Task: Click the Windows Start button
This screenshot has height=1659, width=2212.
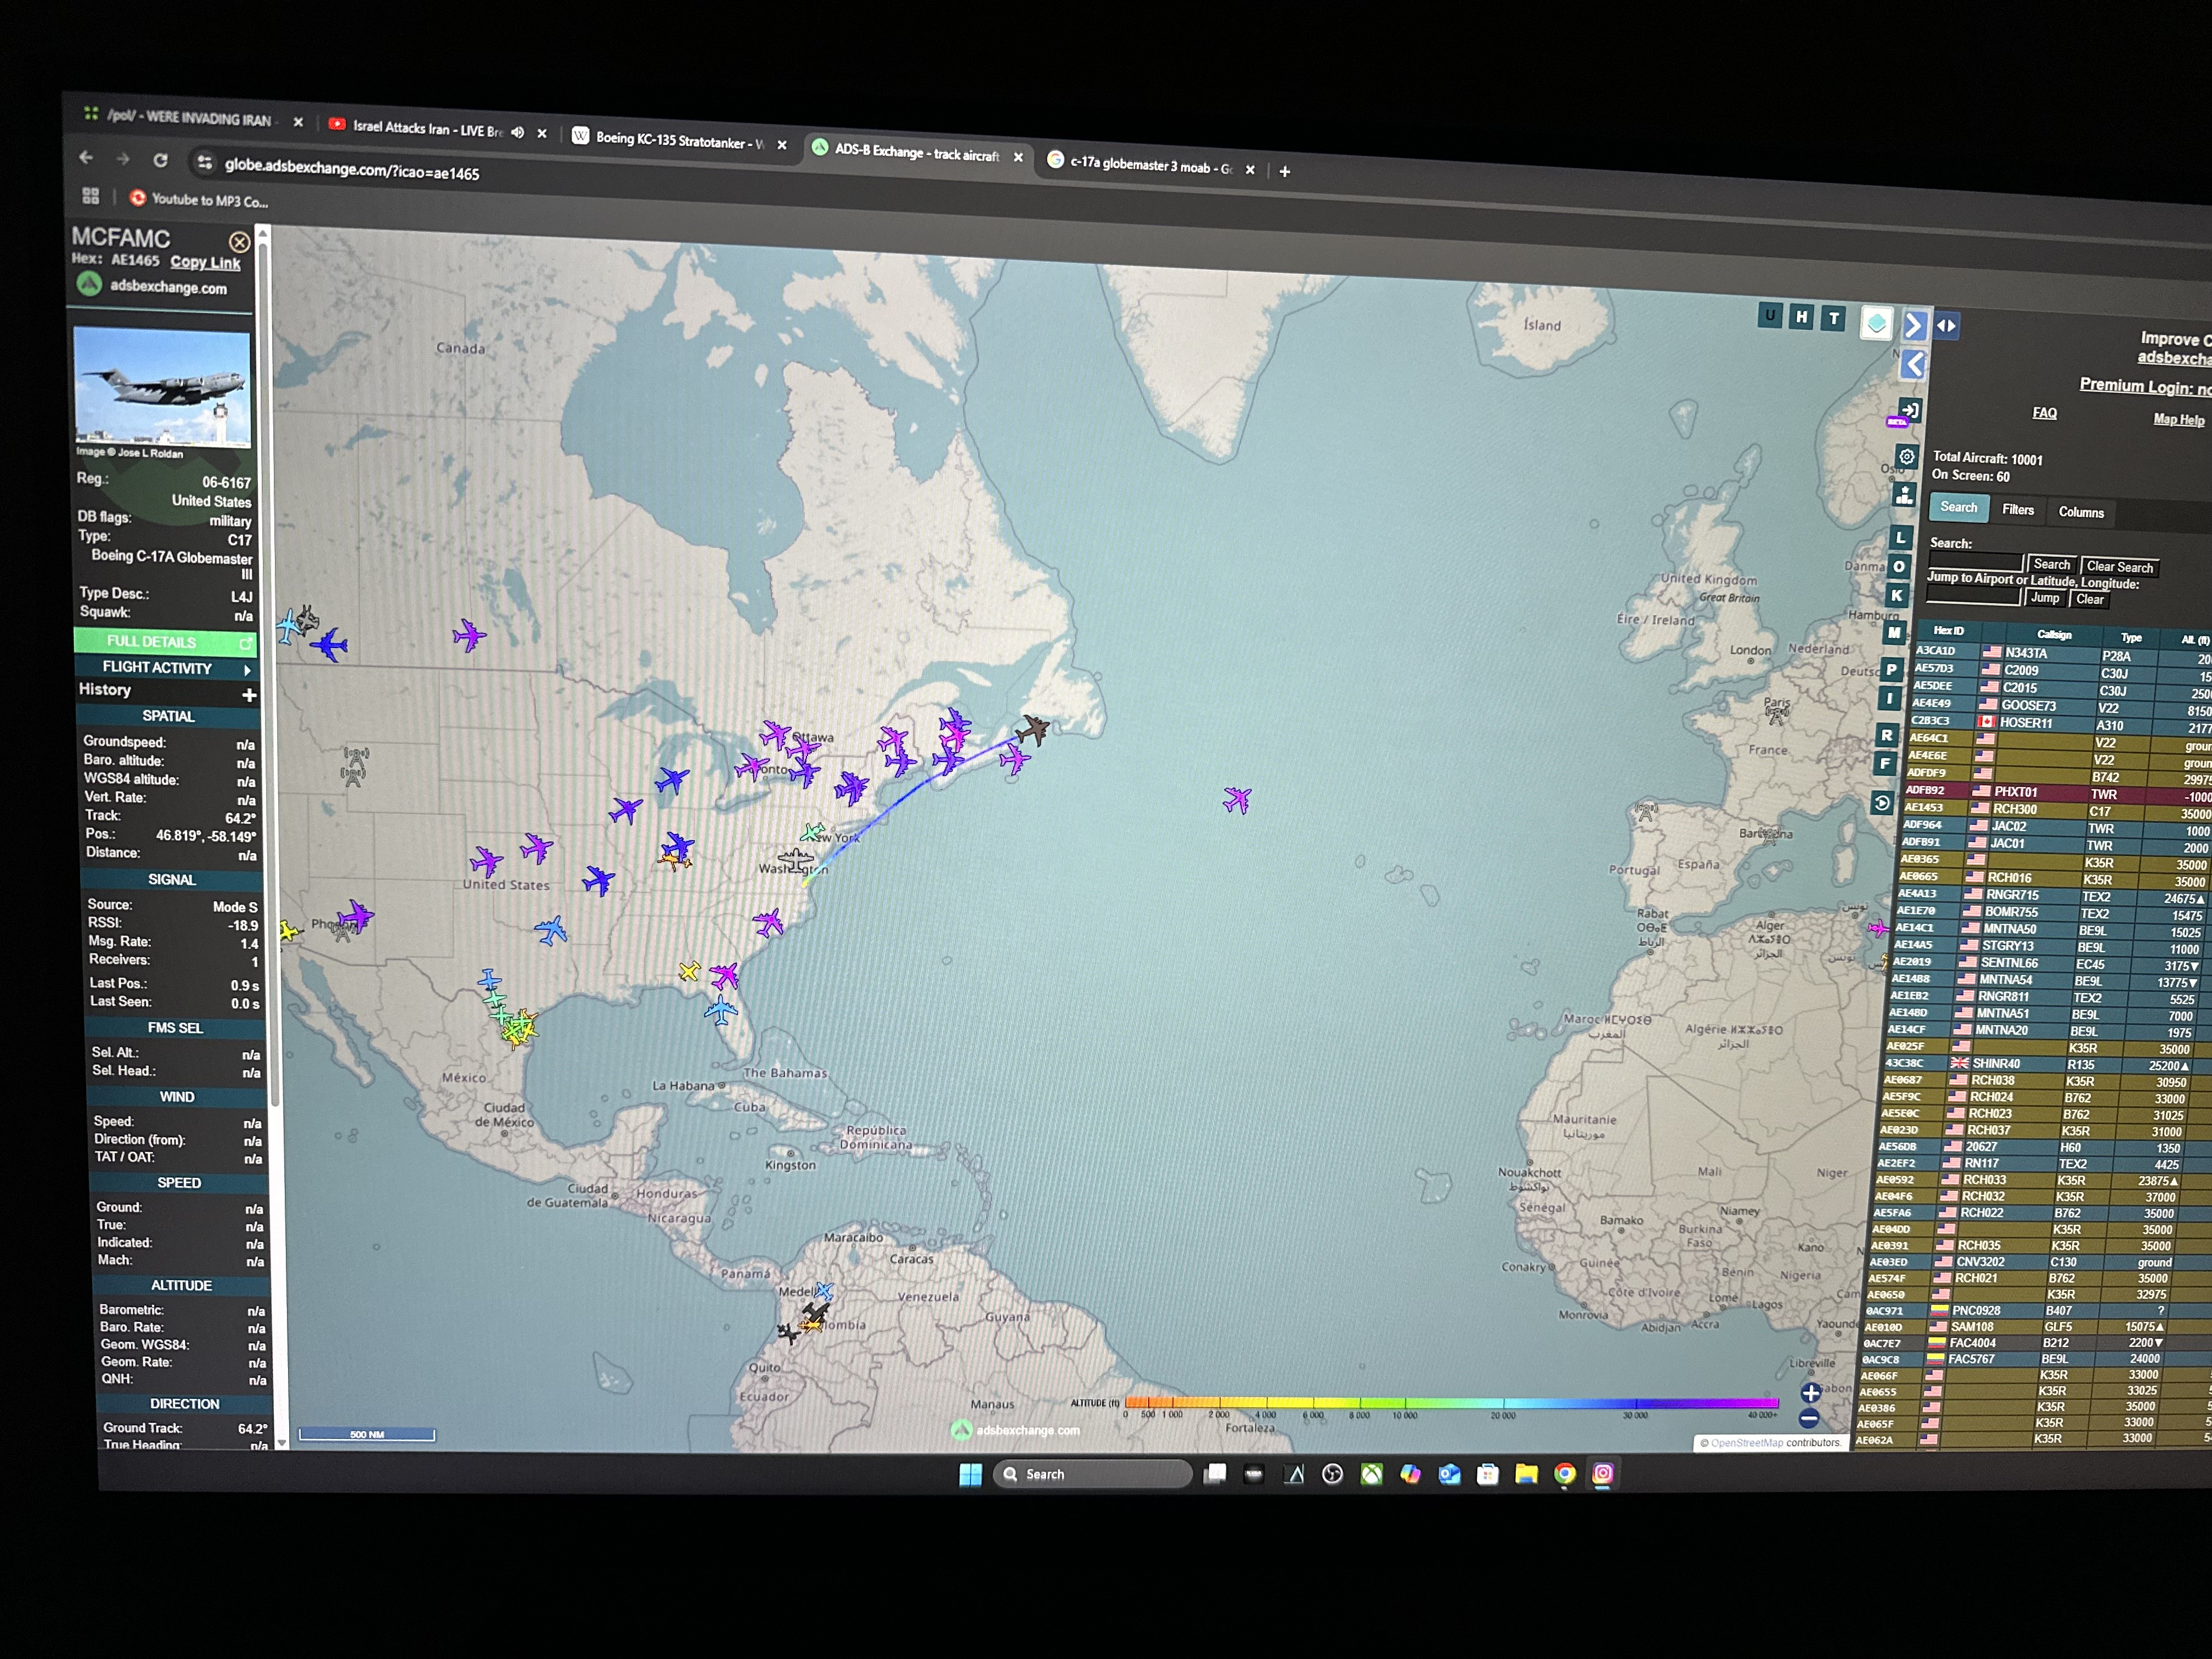Action: click(x=970, y=1474)
